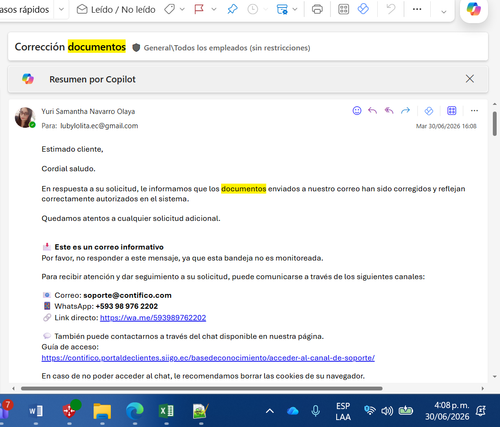500x427 pixels.
Task: Open Yuri Samantha Navarro Olaya's profile photo
Action: [x=25, y=117]
